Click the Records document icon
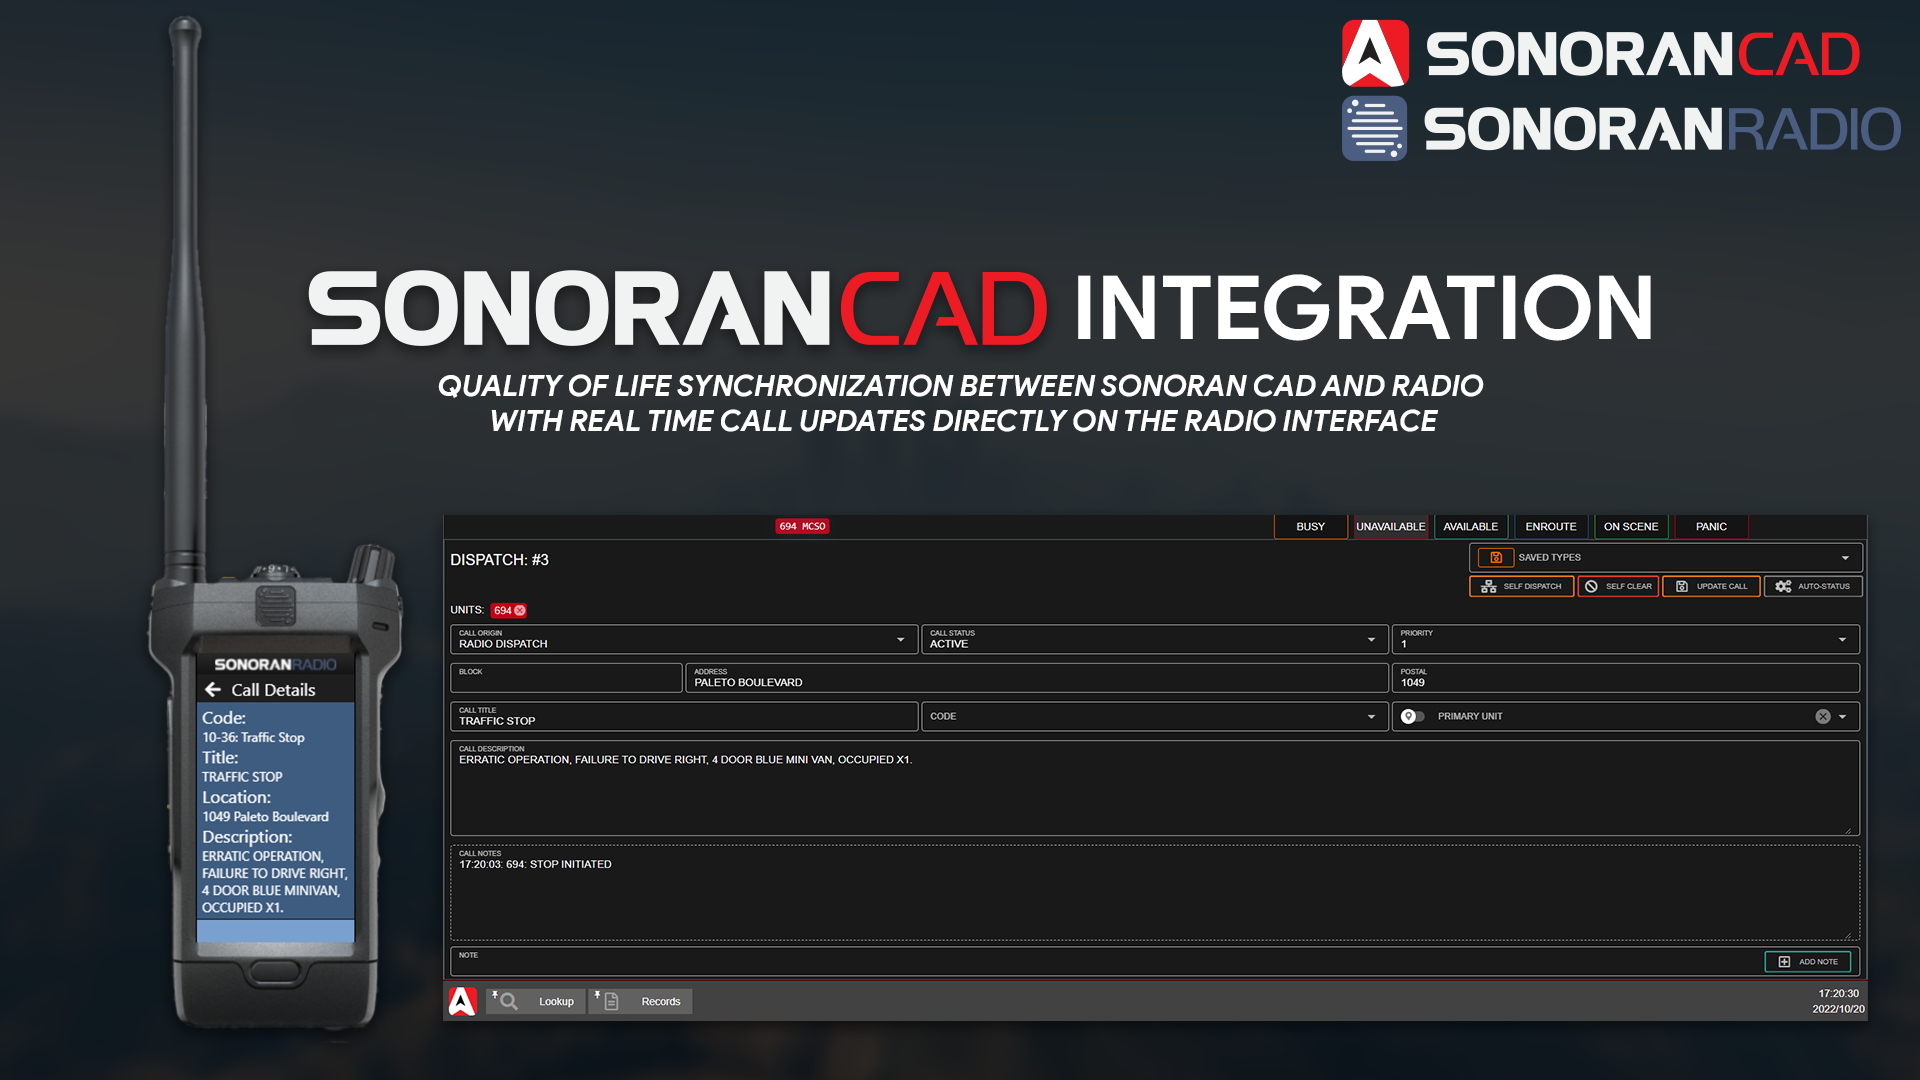 pyautogui.click(x=611, y=1001)
